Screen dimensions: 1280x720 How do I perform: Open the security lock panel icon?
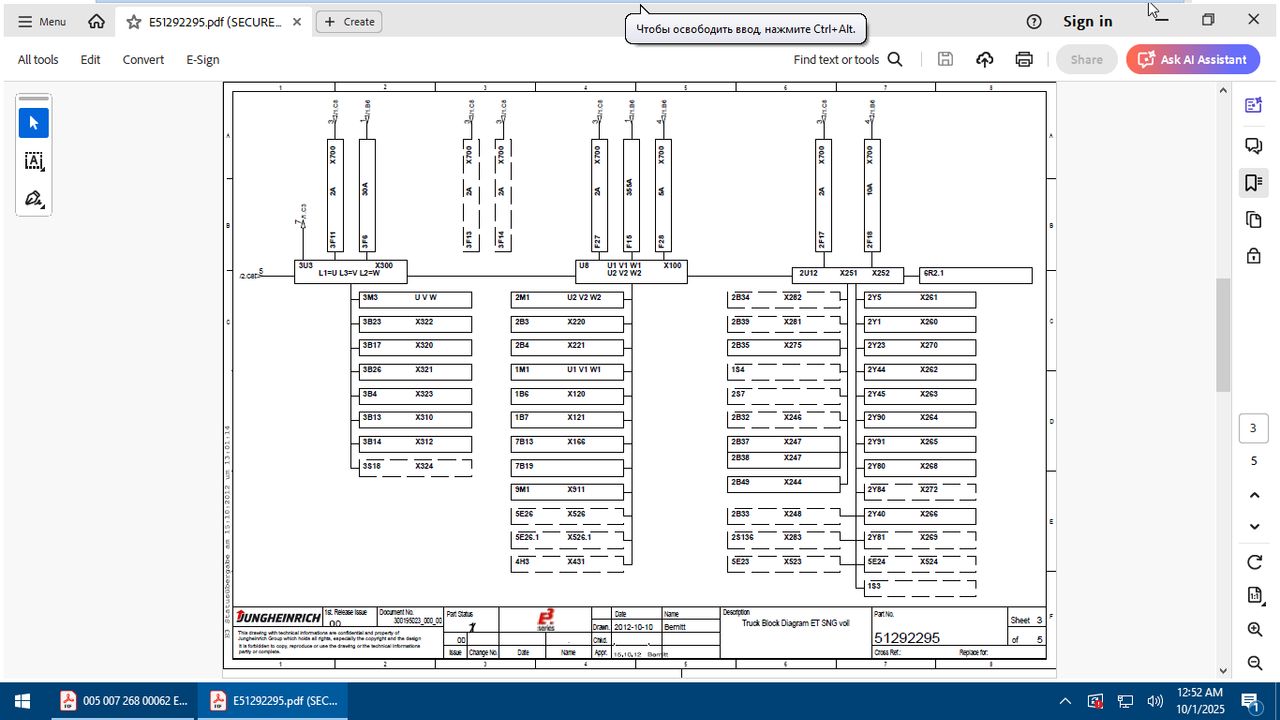point(1253,256)
